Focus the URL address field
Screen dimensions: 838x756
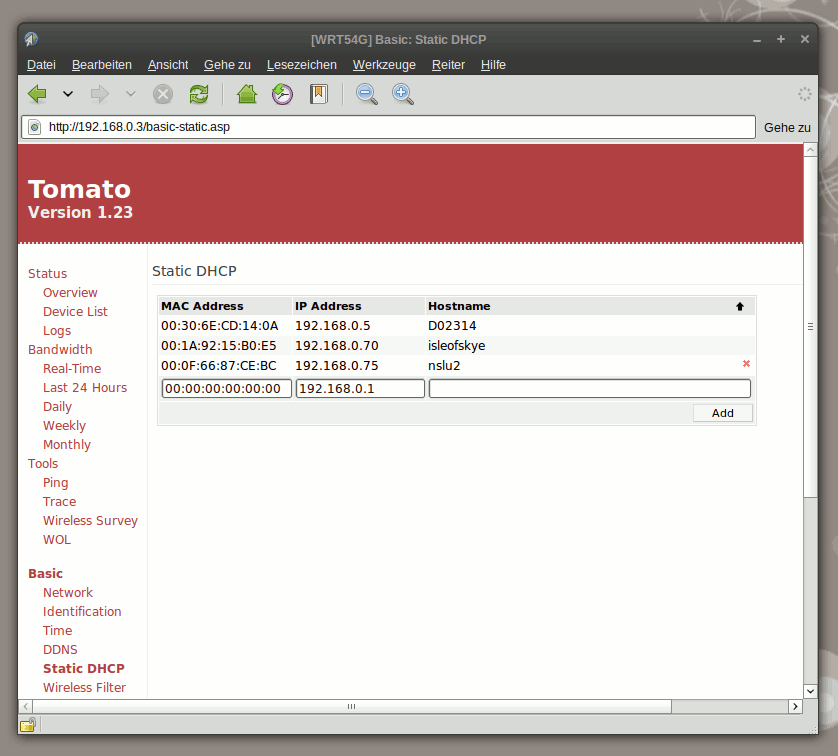point(389,127)
